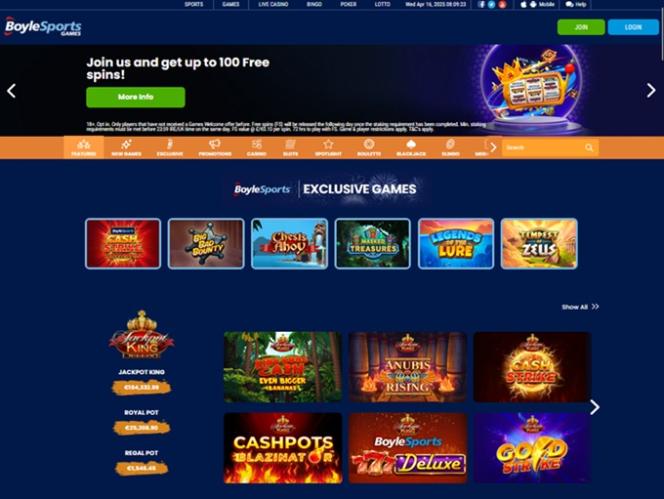
Task: Open the Promotions megaphone icon
Action: tap(215, 144)
